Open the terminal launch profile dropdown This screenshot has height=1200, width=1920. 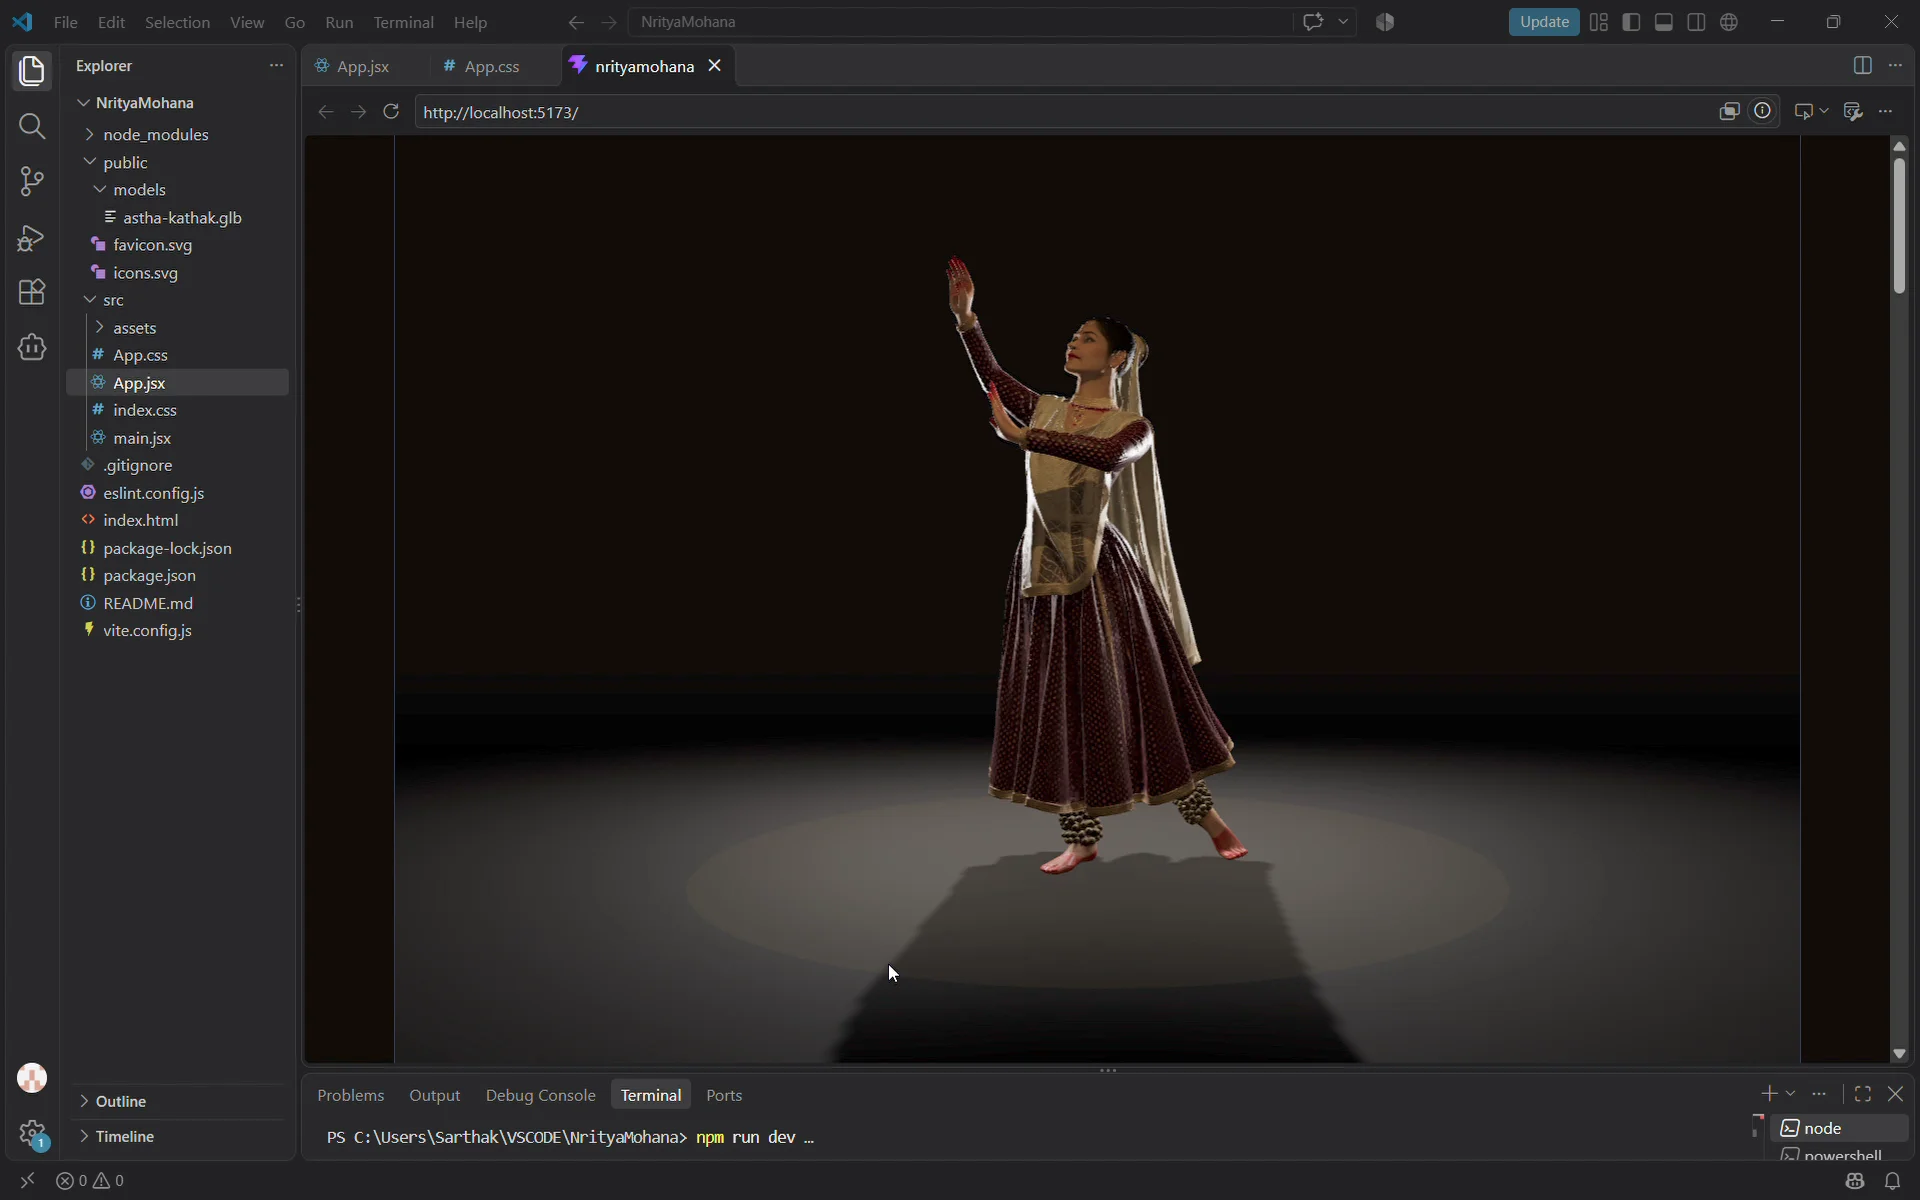(1790, 1094)
